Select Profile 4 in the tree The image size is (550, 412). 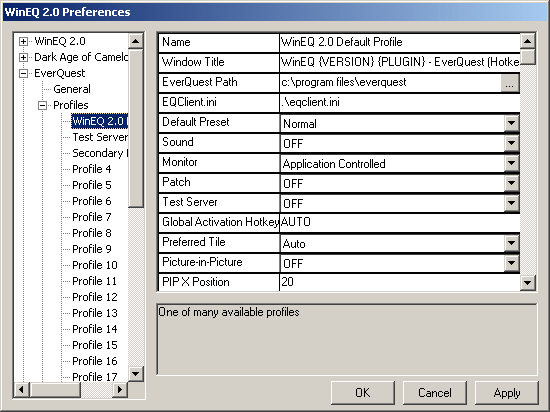(92, 169)
